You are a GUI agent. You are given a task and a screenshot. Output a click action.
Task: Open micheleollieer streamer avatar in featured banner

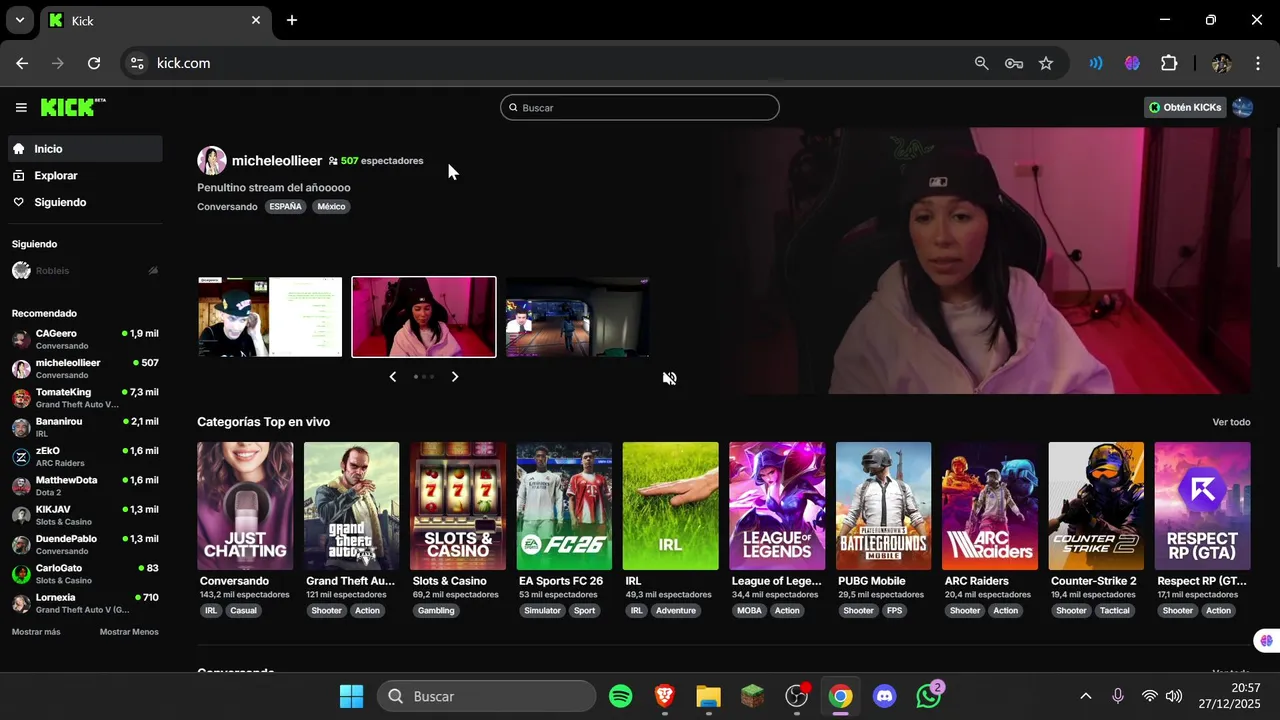tap(211, 160)
